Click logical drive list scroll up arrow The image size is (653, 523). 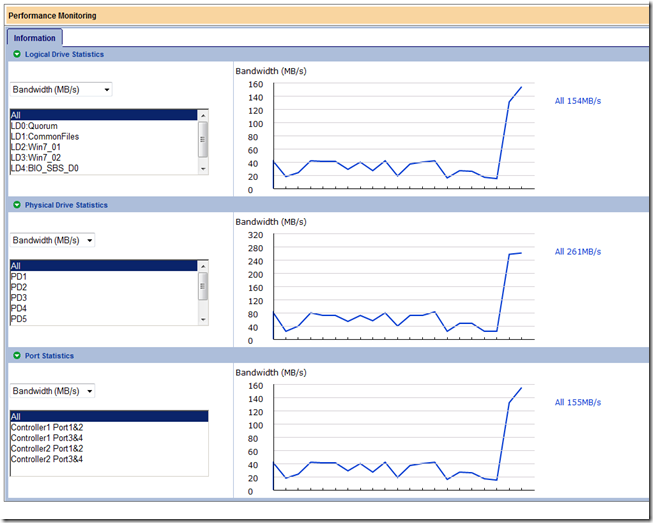[203, 115]
